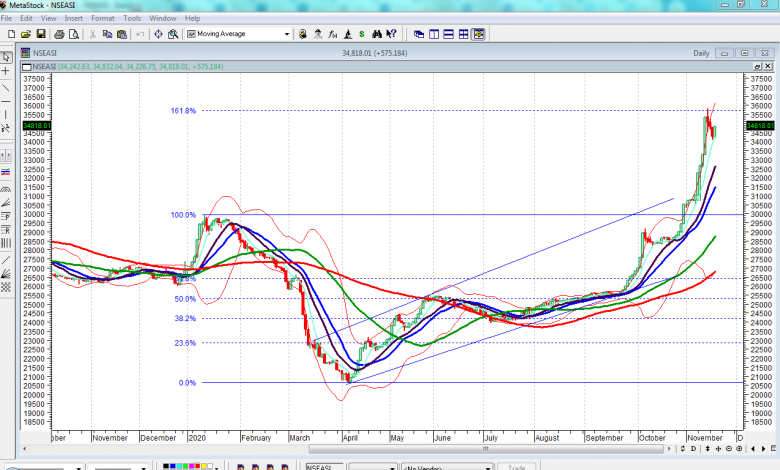Select the Fibonacci arcs tool

pyautogui.click(x=6, y=188)
